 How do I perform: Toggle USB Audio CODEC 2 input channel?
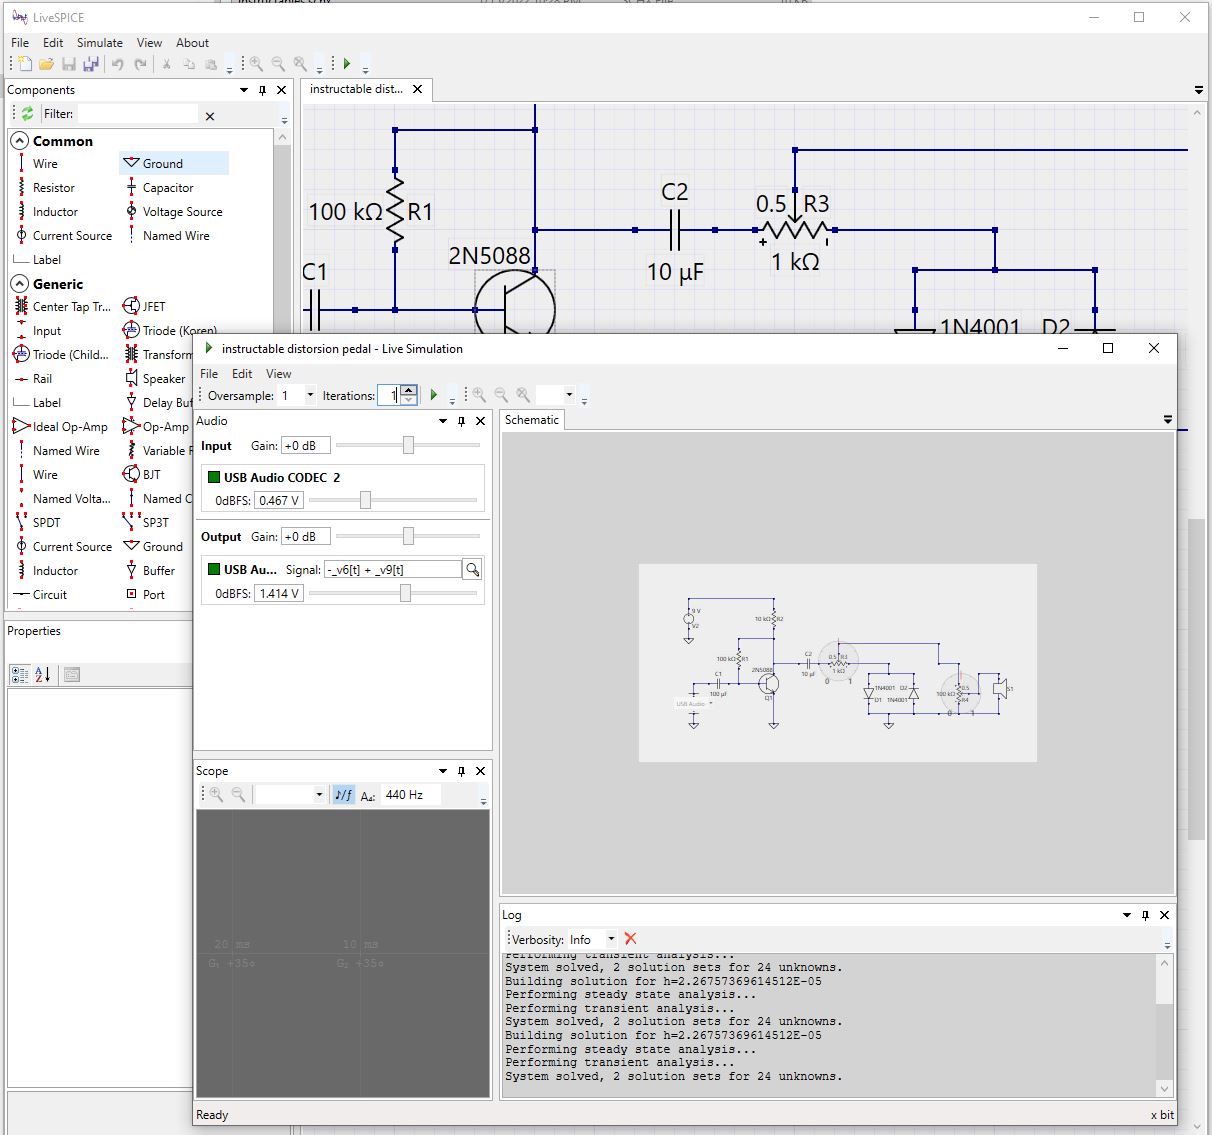tap(214, 477)
